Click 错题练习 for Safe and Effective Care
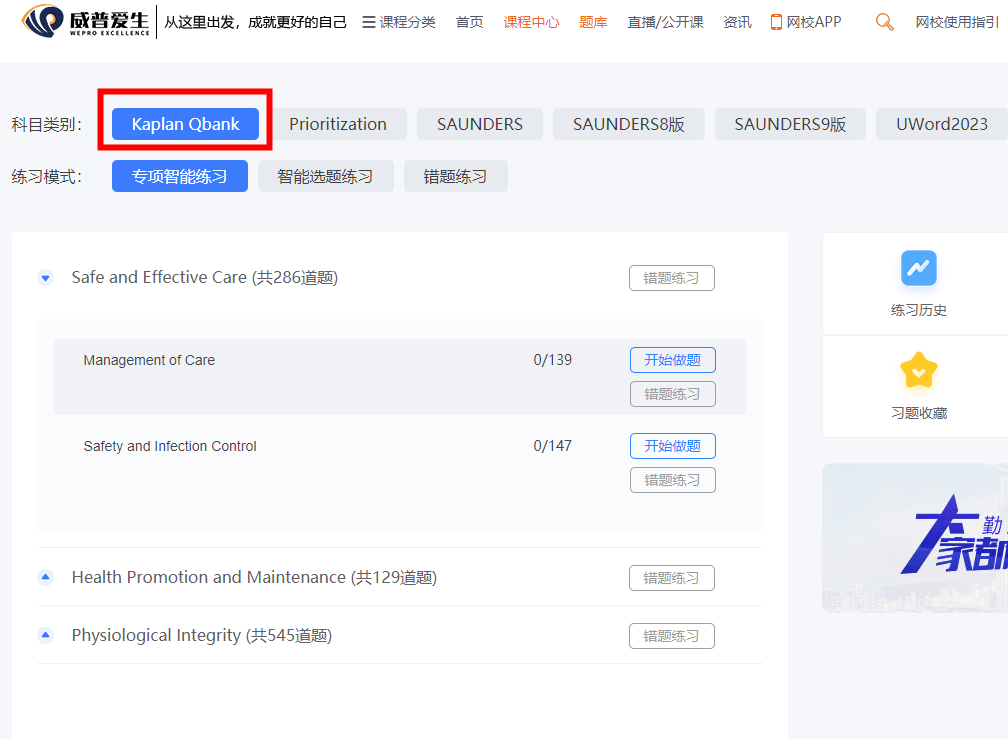 coord(671,278)
